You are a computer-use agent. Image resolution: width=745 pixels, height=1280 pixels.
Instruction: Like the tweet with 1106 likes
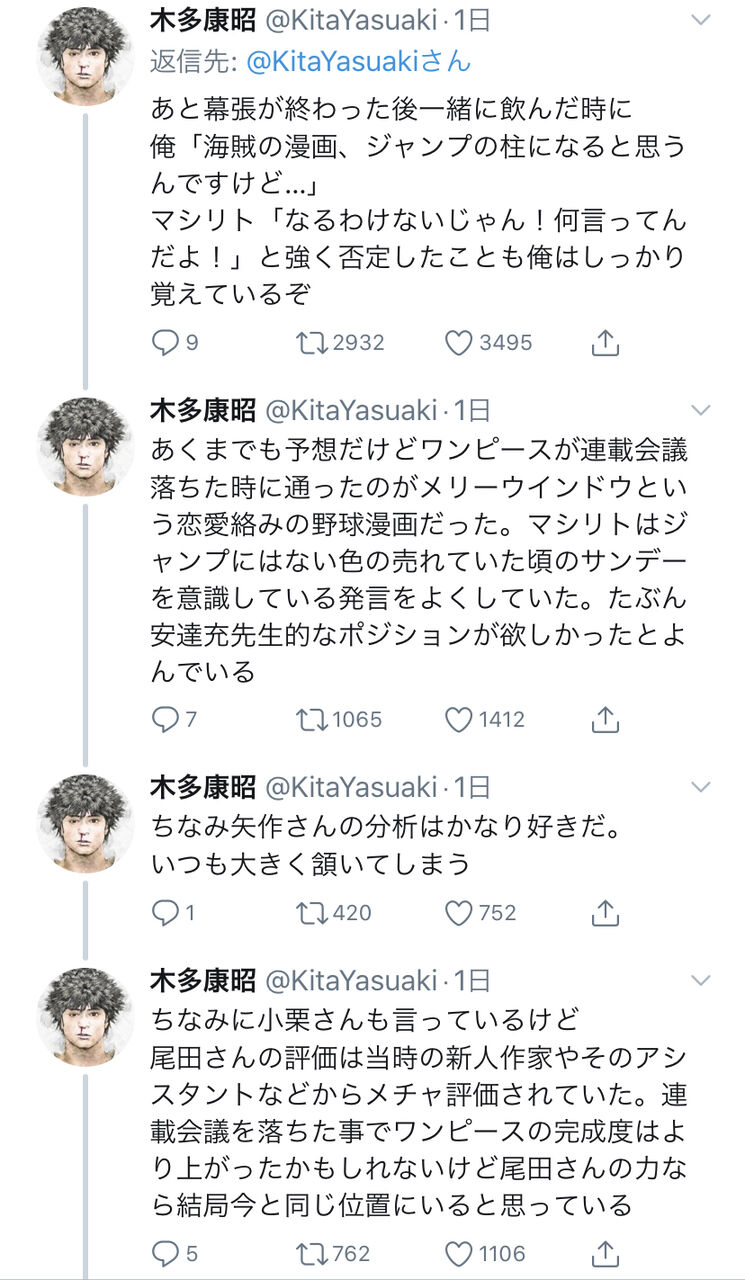coord(459,1253)
